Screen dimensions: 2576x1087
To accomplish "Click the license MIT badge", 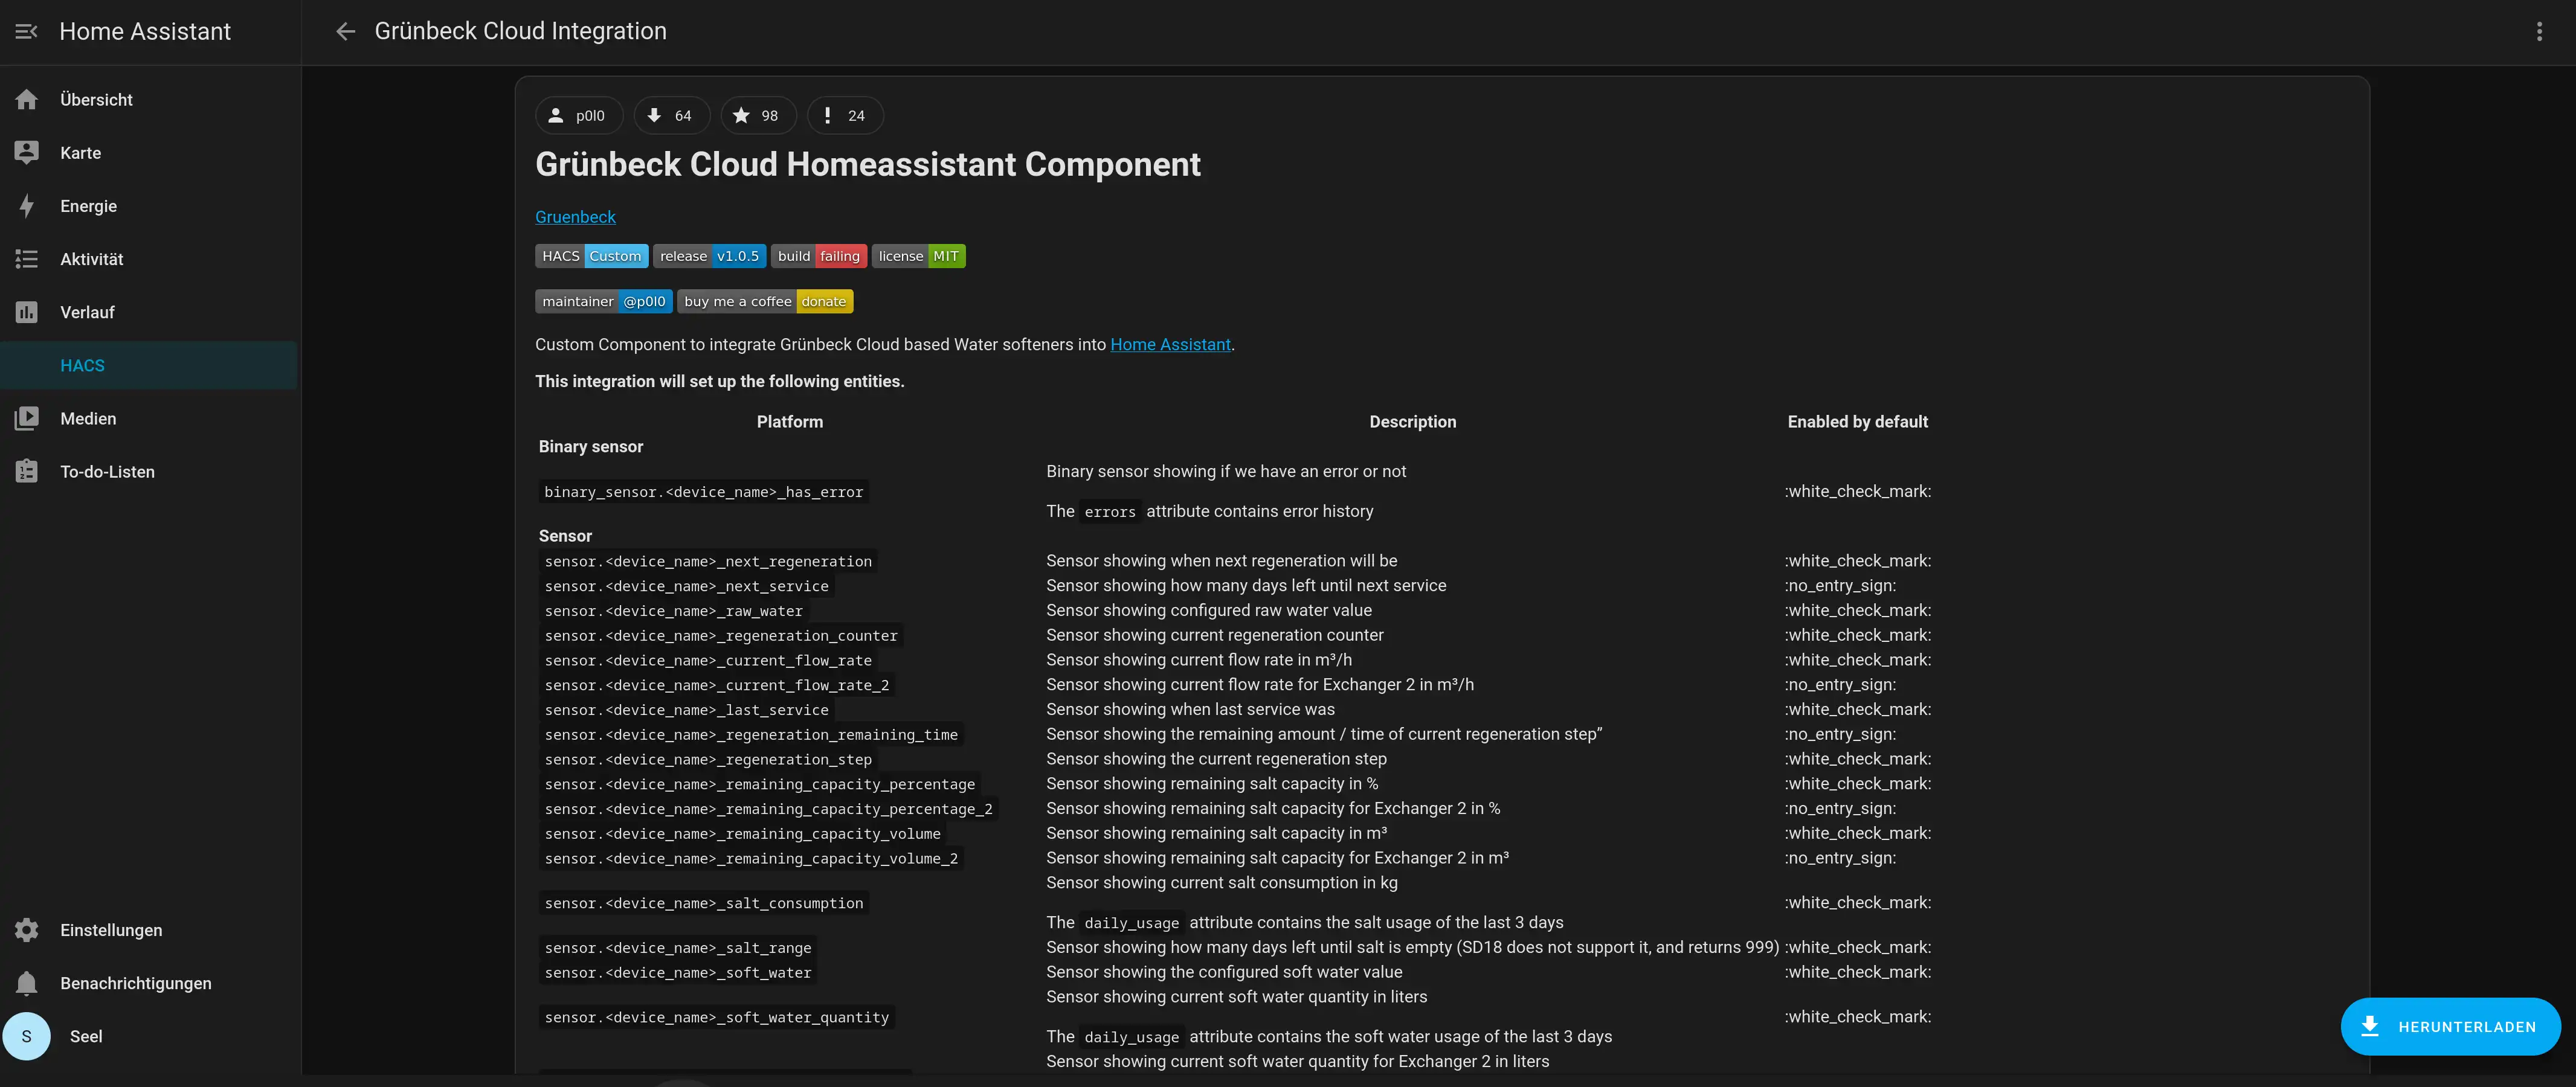I will coord(919,256).
